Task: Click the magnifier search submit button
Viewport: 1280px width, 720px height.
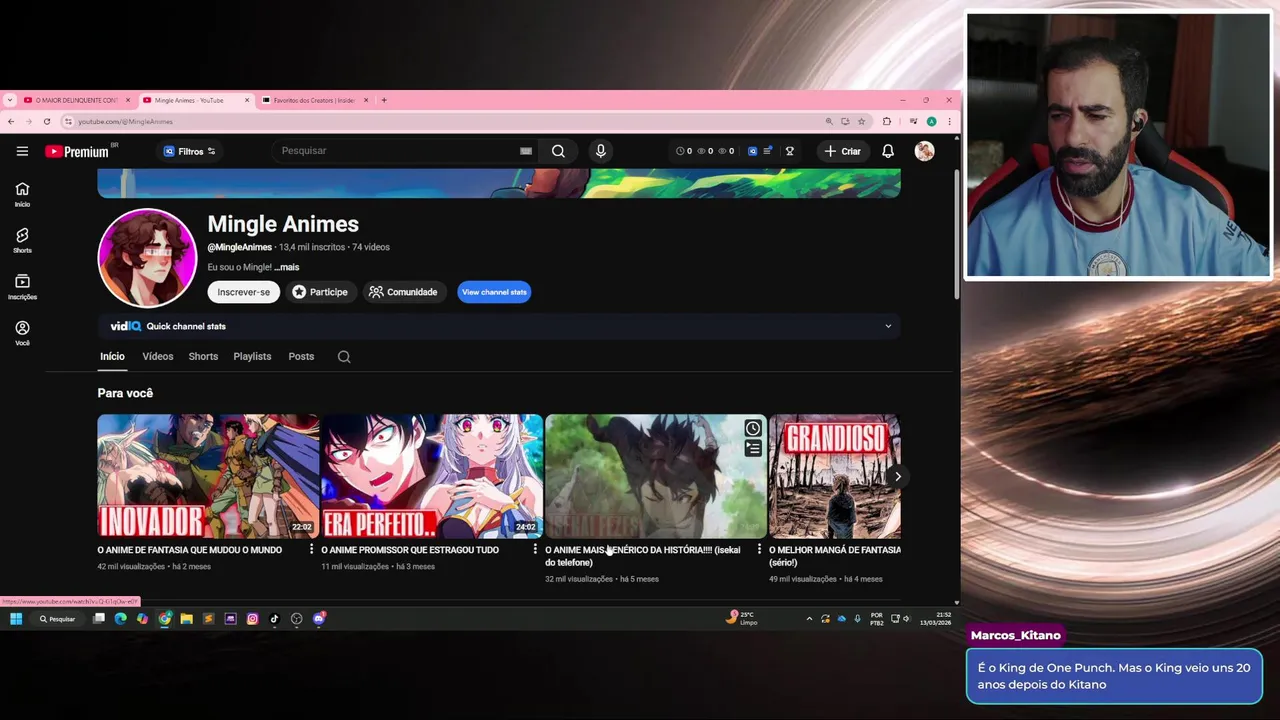Action: point(558,151)
